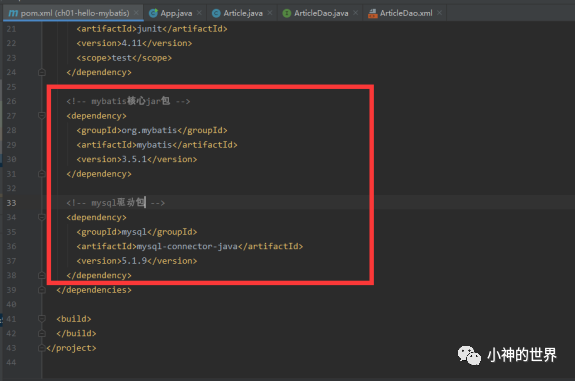Viewport: 576px width, 382px height.
Task: Click the opening build tag on line 41
Action: pyautogui.click(x=73, y=319)
